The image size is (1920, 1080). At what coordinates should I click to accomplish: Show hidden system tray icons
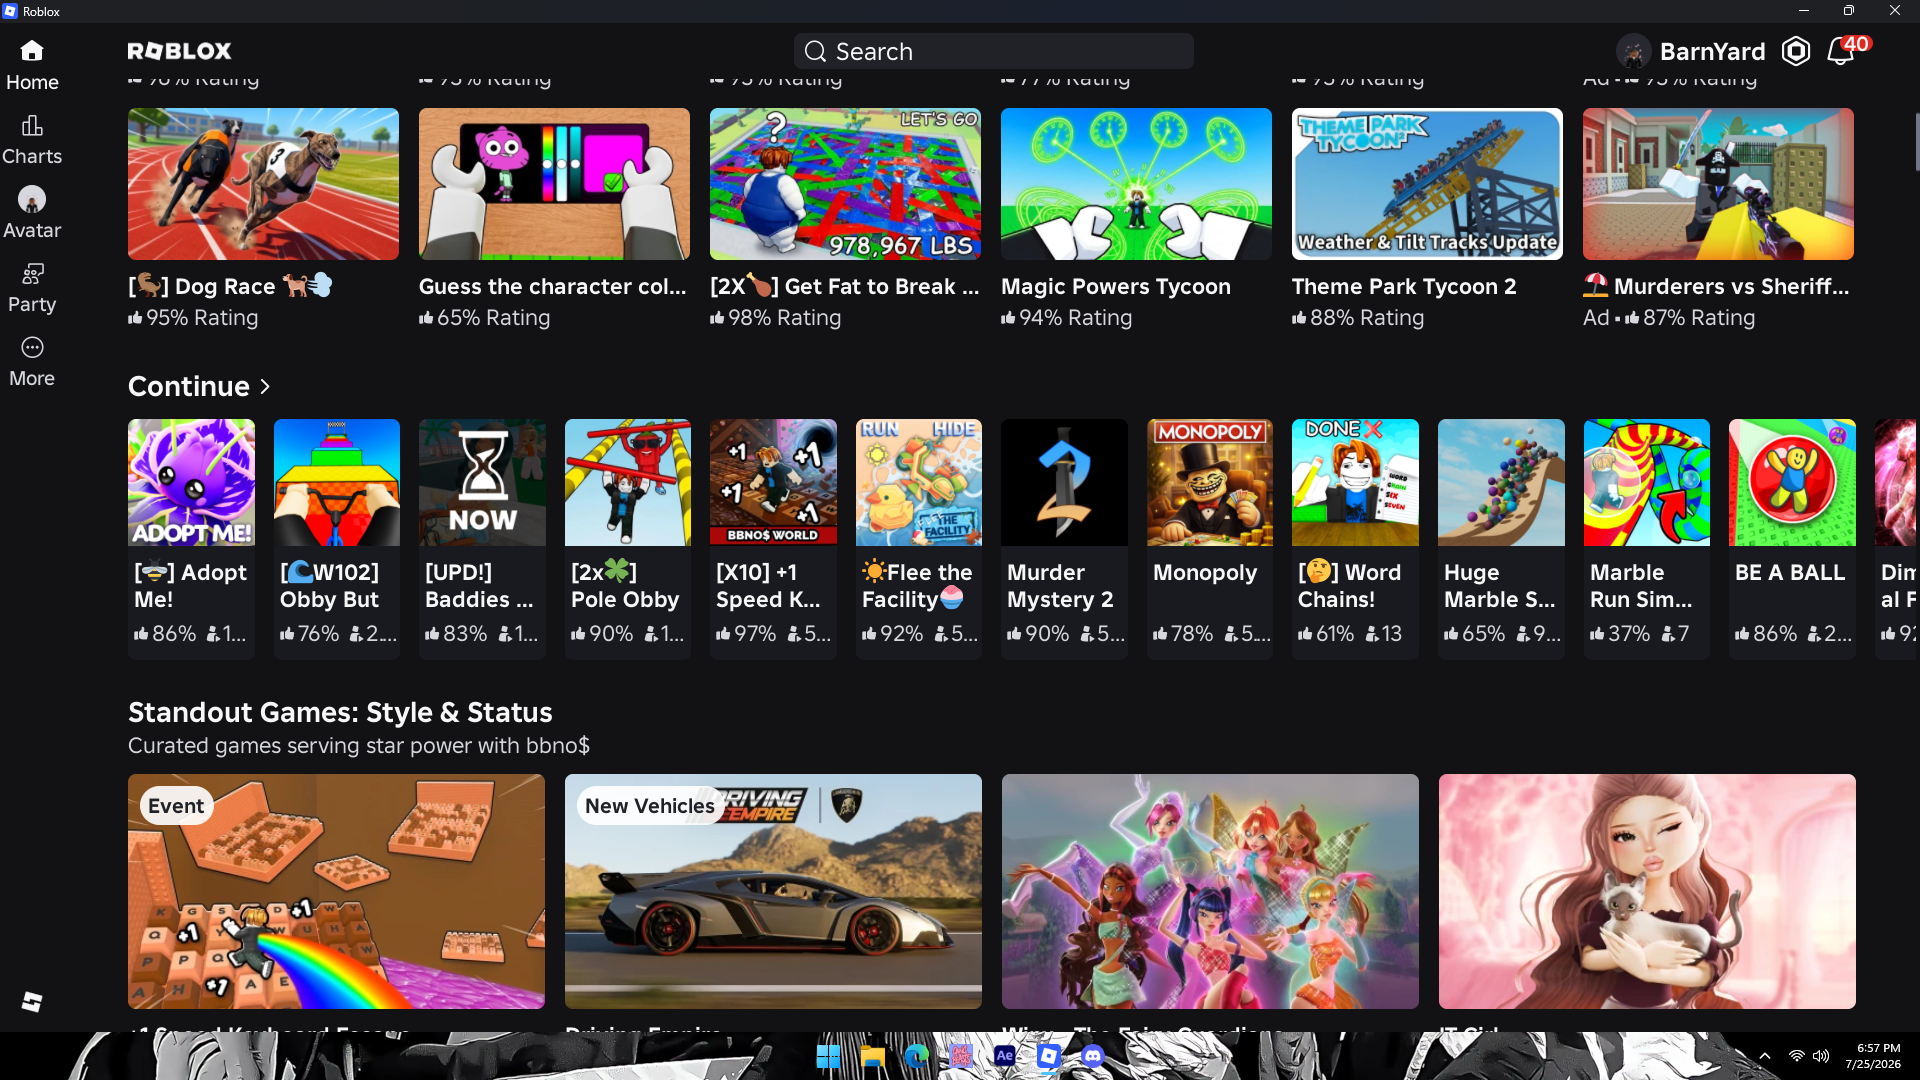[x=1765, y=1056]
